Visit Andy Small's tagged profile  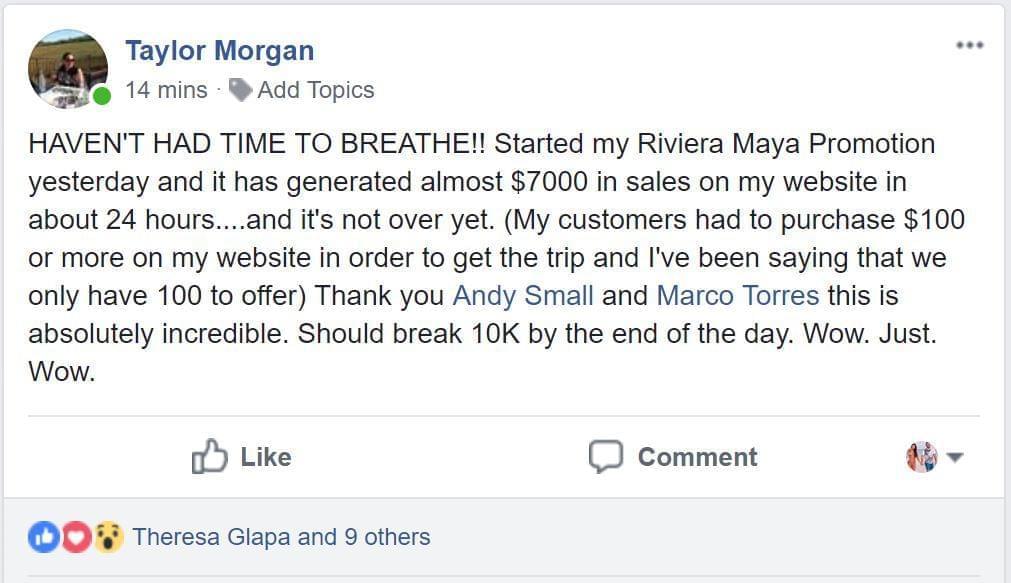click(523, 296)
